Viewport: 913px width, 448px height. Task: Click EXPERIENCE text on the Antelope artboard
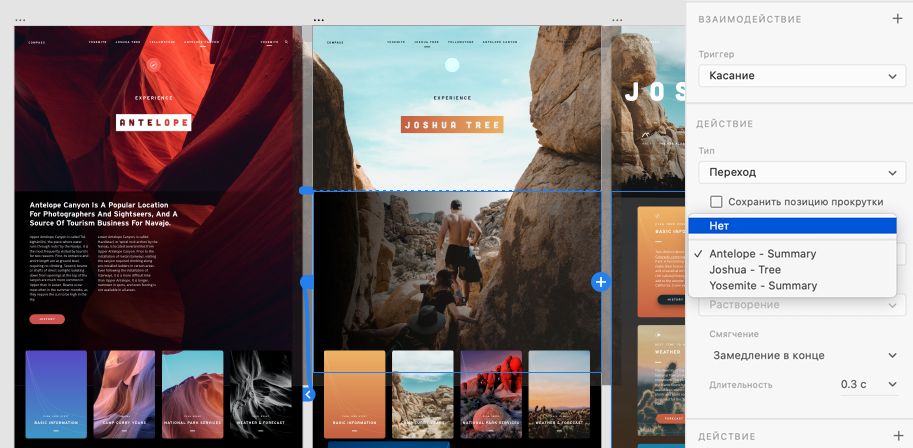click(x=154, y=98)
